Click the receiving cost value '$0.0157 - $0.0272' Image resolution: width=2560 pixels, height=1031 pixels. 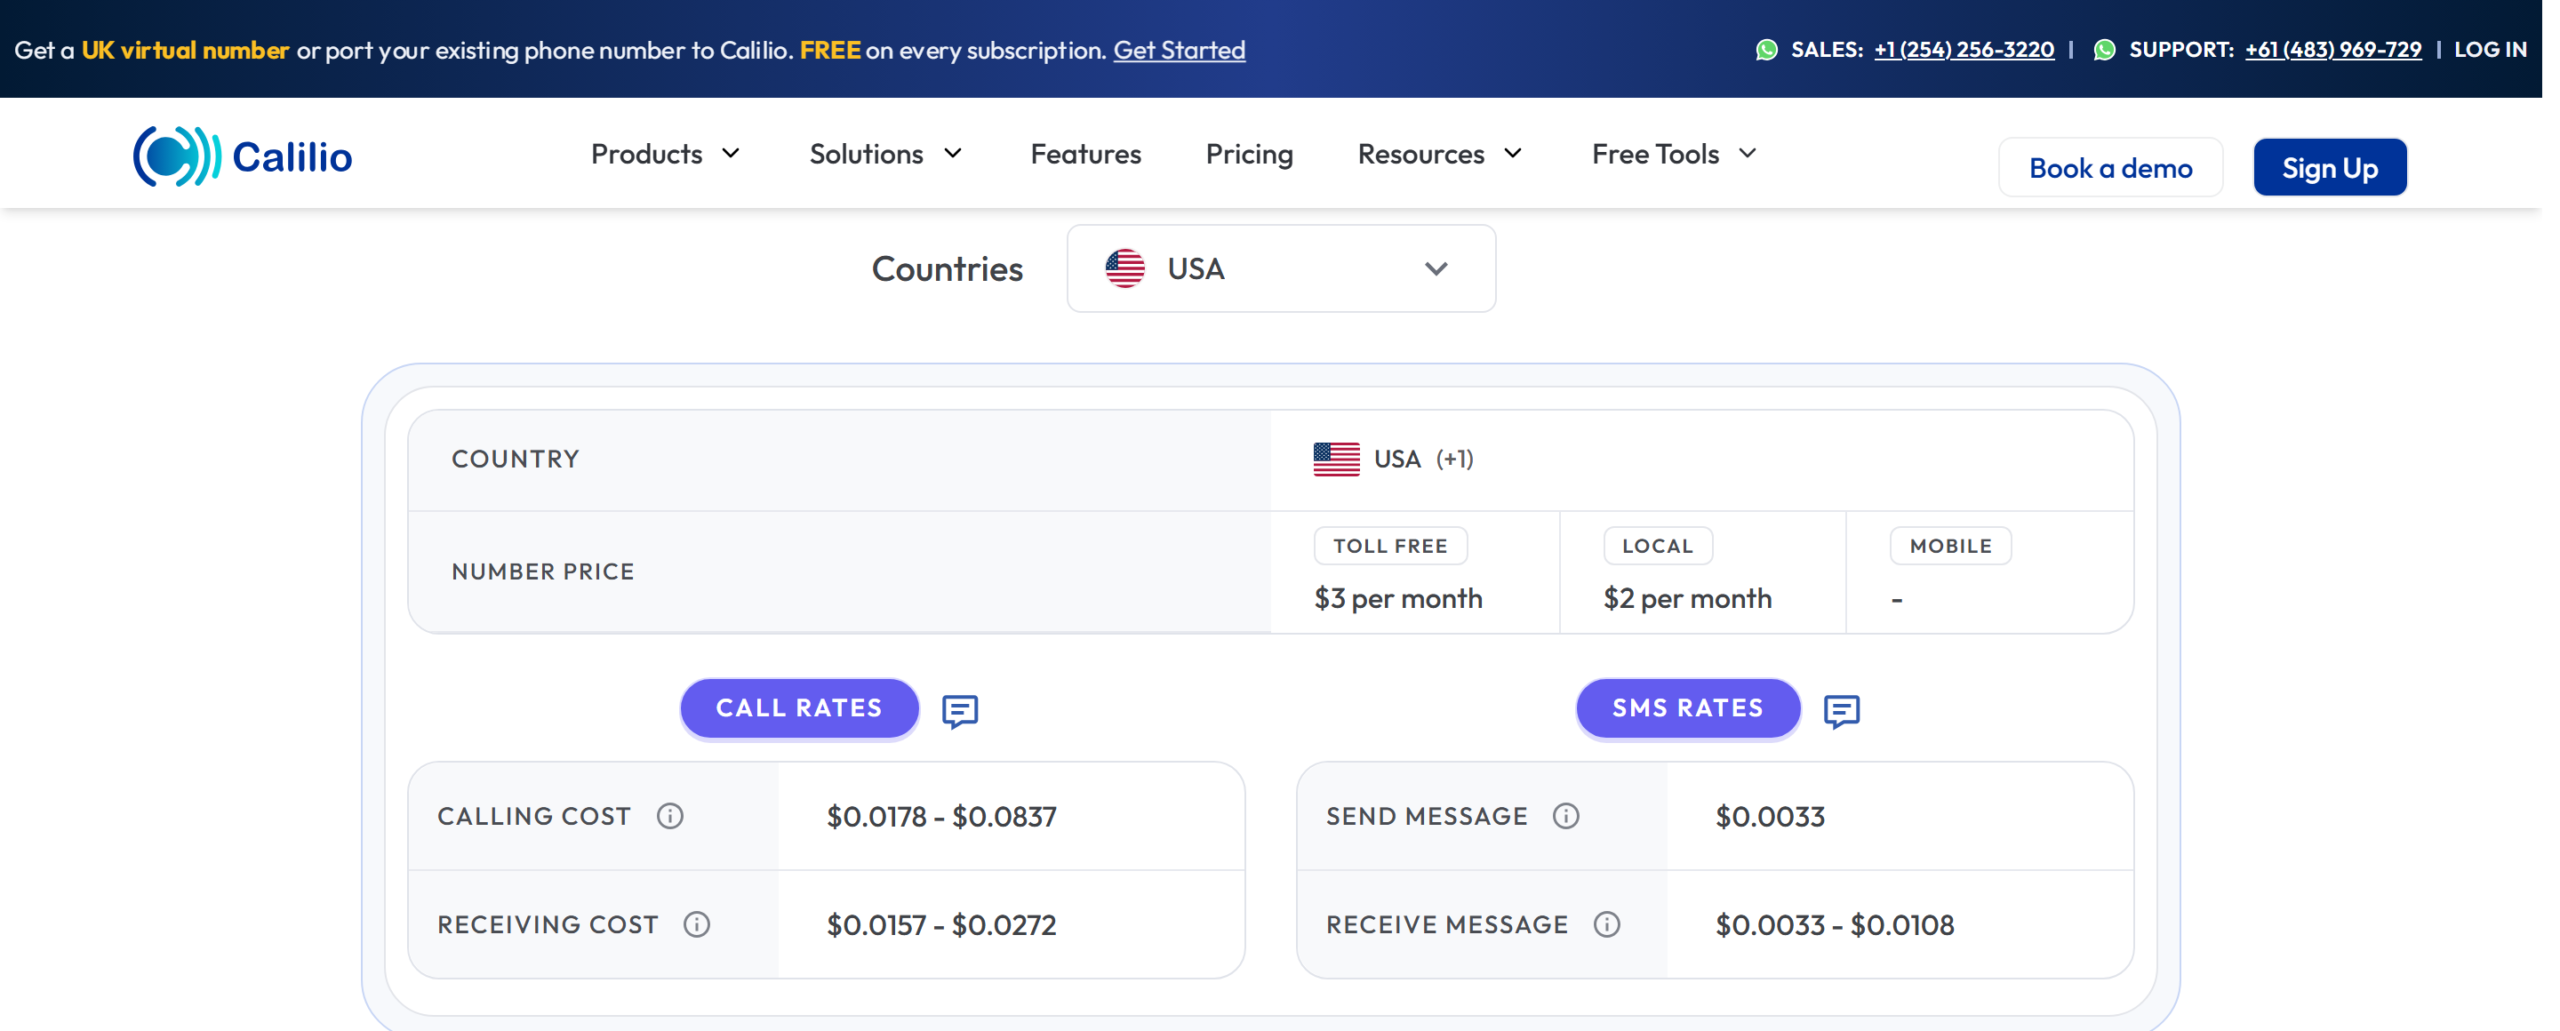[x=941, y=925]
